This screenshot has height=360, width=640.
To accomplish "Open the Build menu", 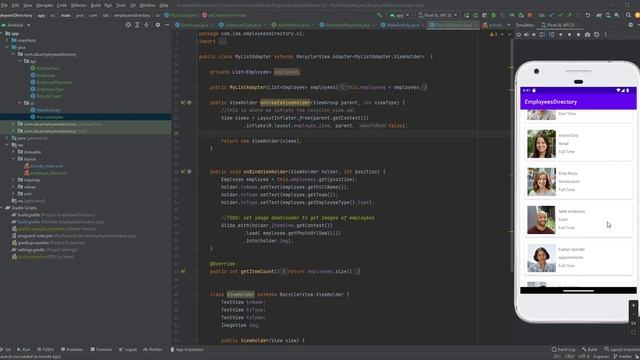I will 96,5.
